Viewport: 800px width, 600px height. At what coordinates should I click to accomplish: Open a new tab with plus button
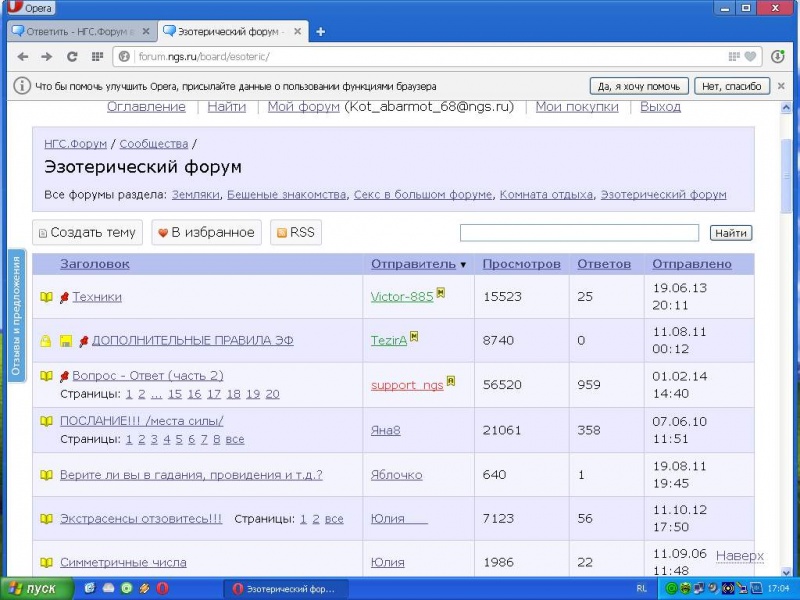click(x=321, y=31)
